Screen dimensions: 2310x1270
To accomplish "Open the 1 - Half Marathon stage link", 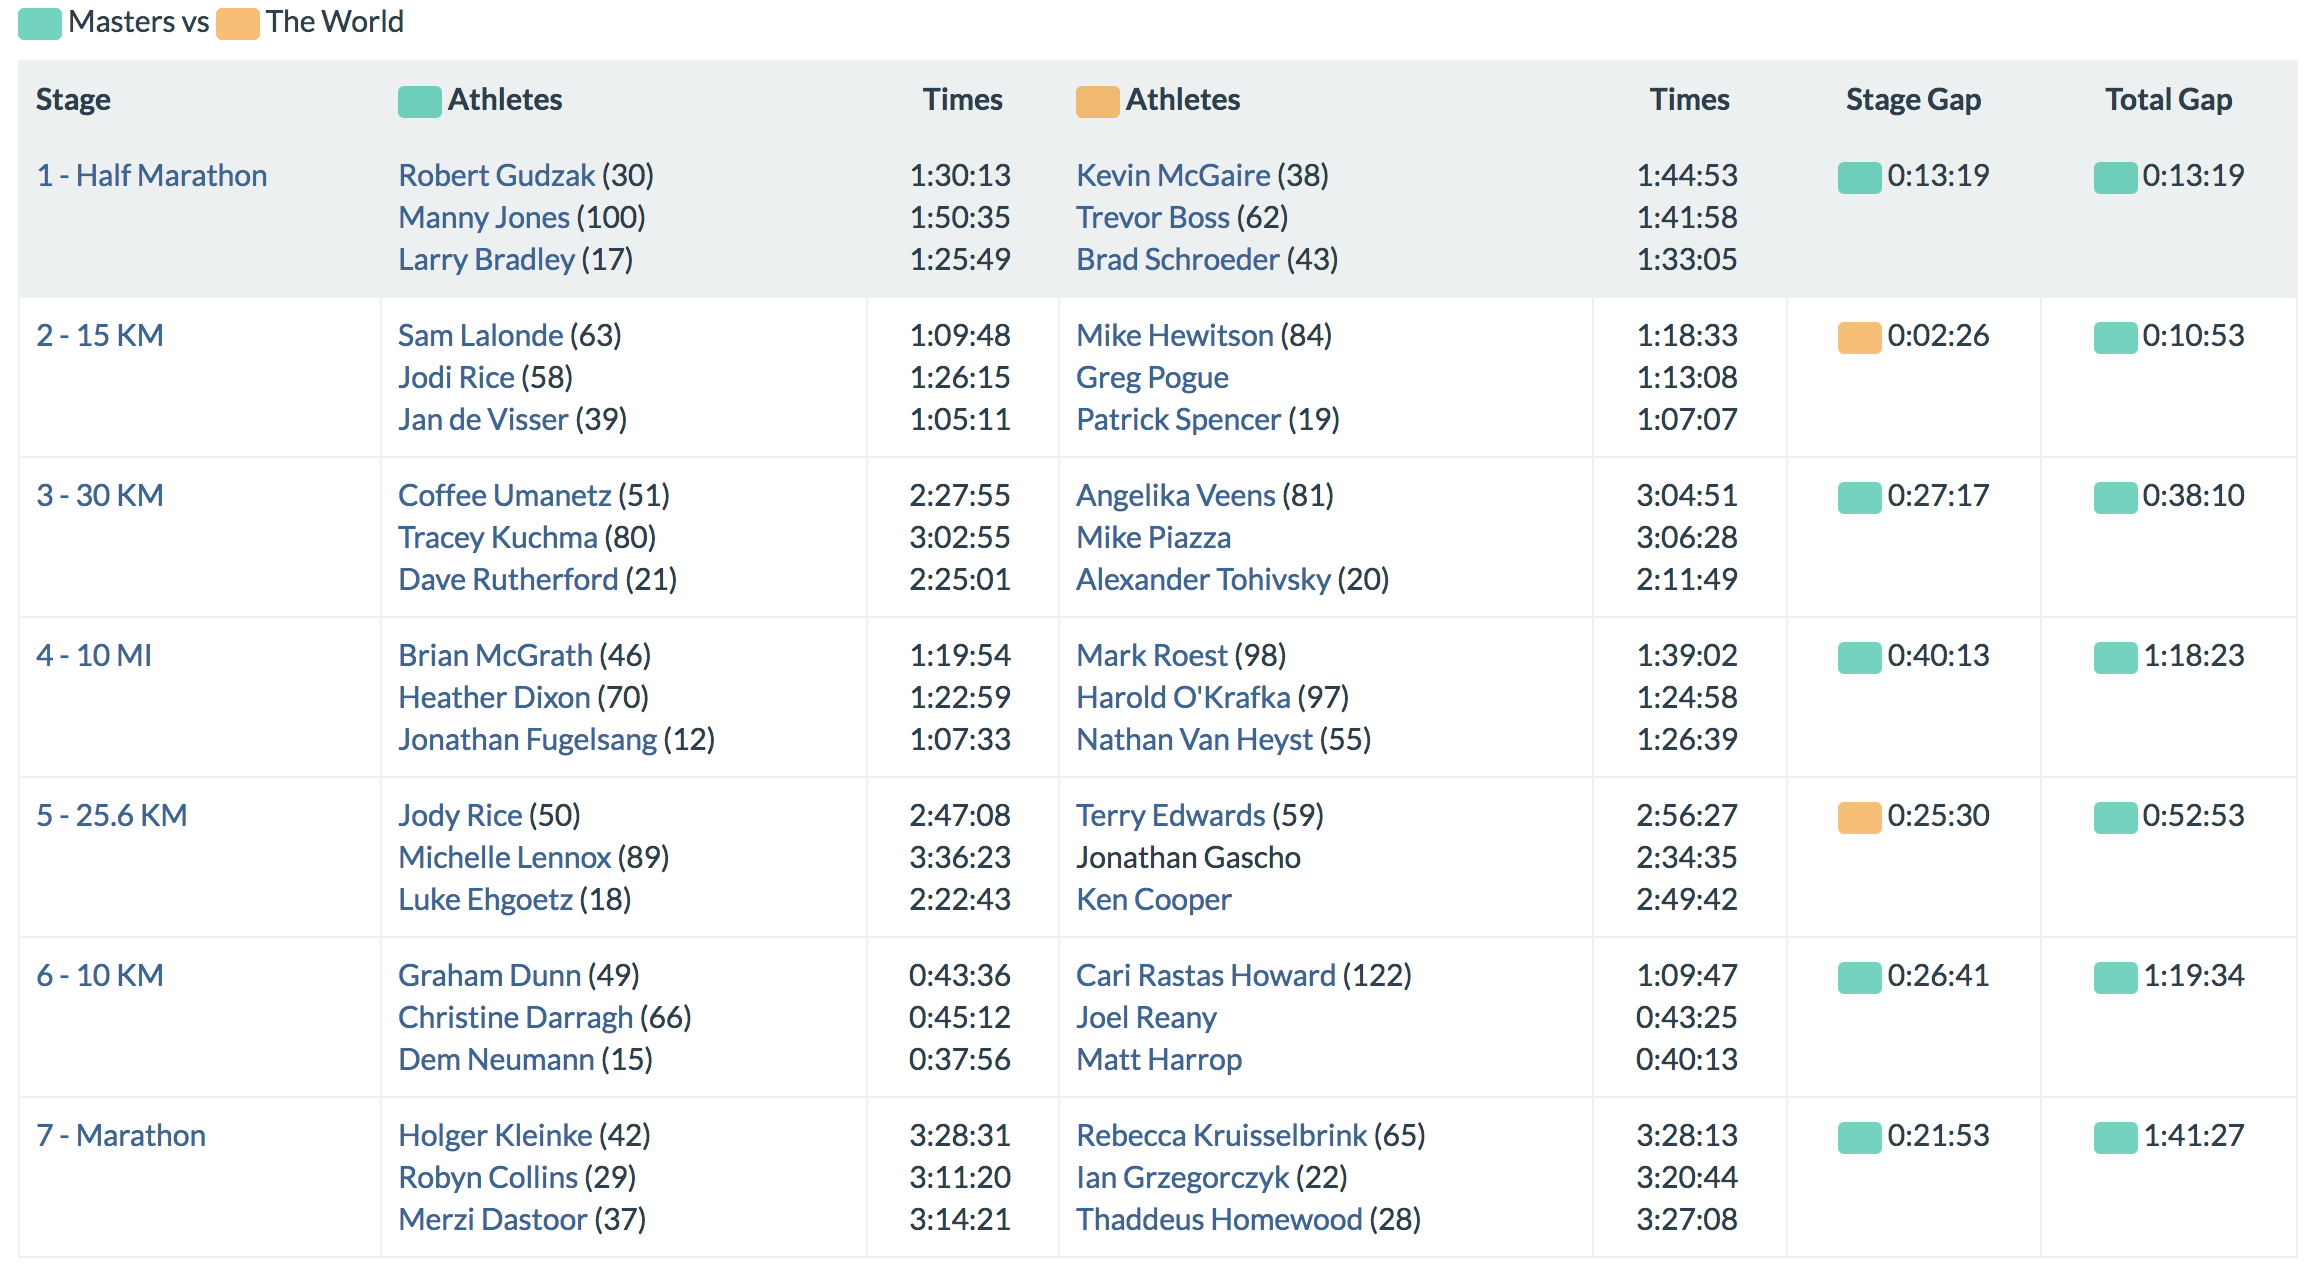I will tap(152, 176).
